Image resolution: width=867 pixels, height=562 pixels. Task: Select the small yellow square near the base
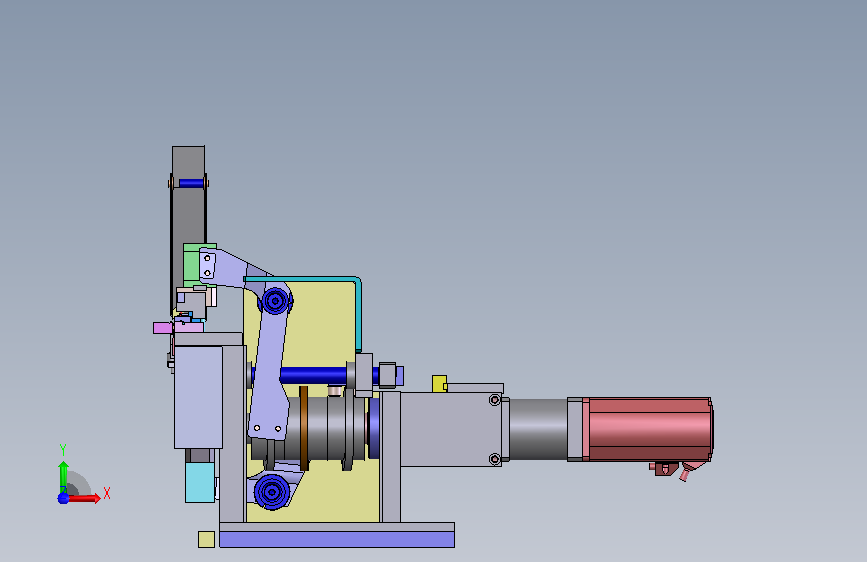[x=206, y=539]
